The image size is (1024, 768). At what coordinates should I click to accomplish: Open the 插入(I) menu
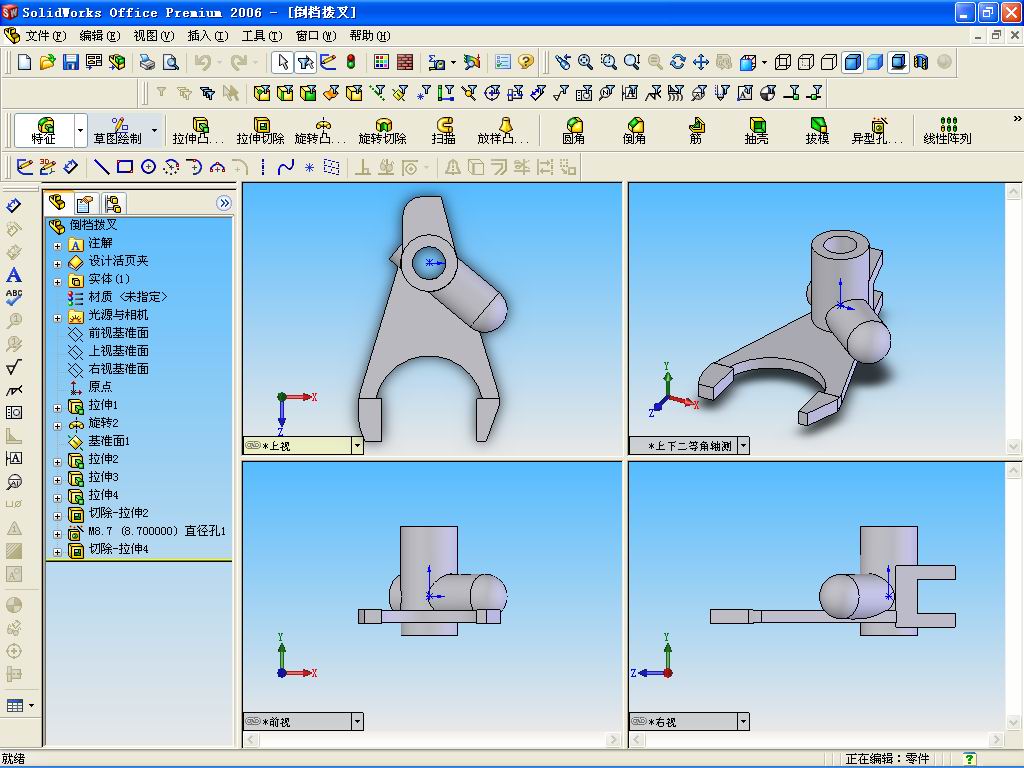[x=208, y=35]
